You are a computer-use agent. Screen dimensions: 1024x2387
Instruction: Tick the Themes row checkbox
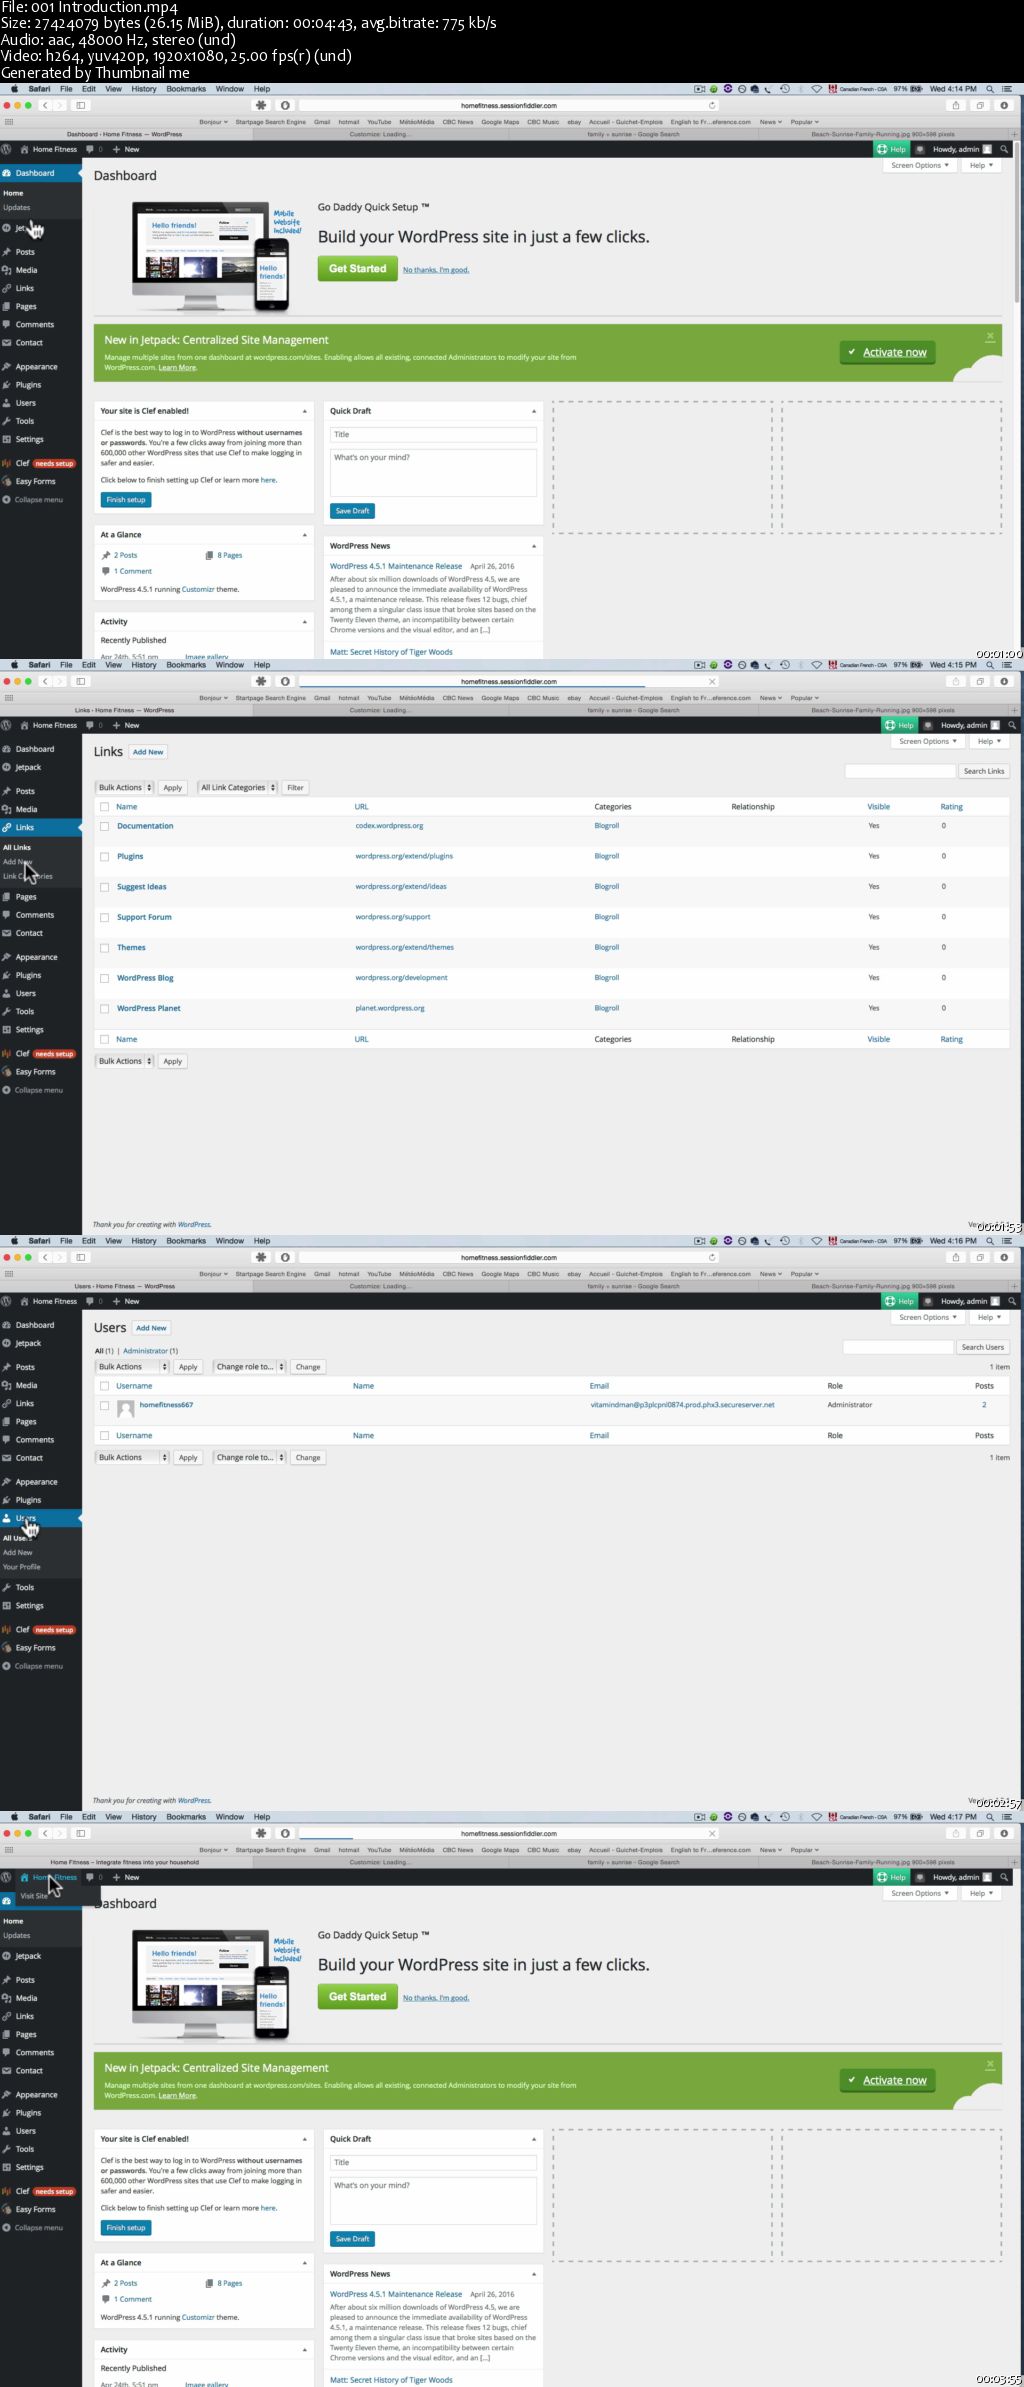tap(104, 947)
